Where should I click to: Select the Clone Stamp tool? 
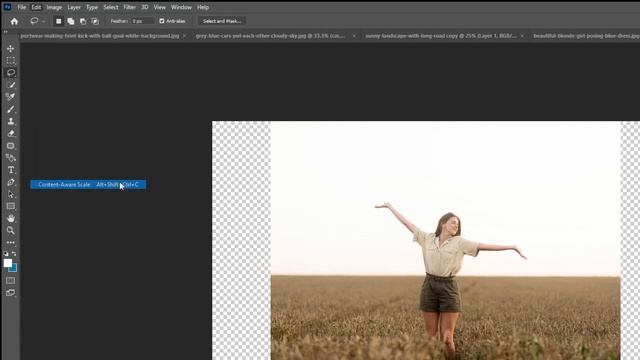(x=11, y=121)
